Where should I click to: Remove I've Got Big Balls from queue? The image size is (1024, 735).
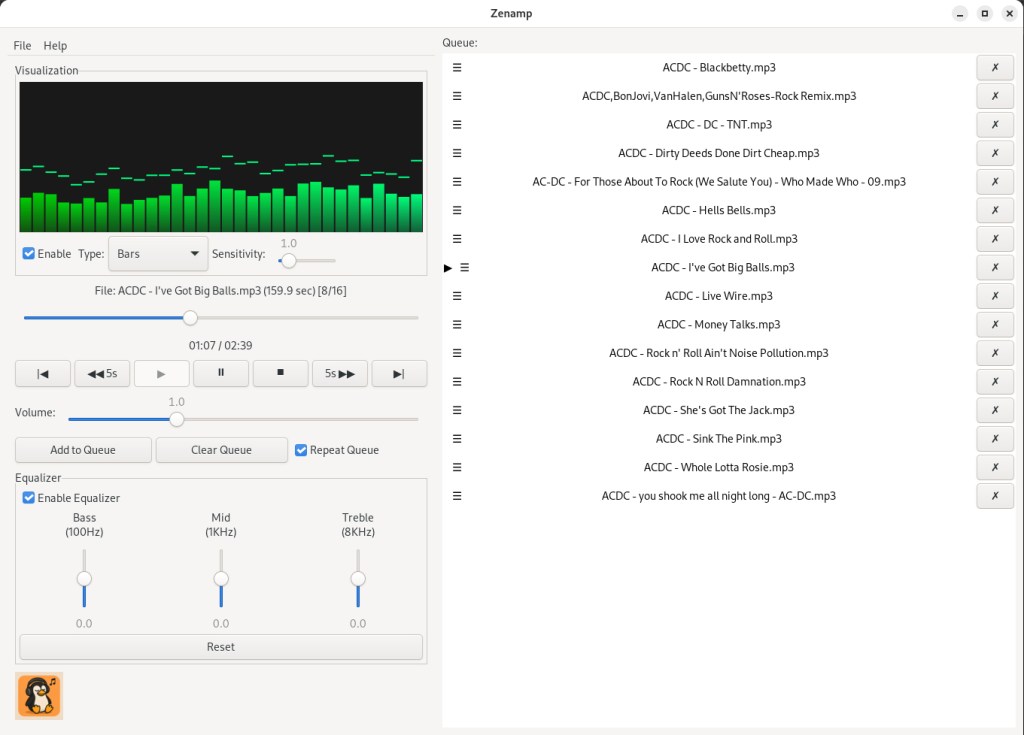coord(995,267)
